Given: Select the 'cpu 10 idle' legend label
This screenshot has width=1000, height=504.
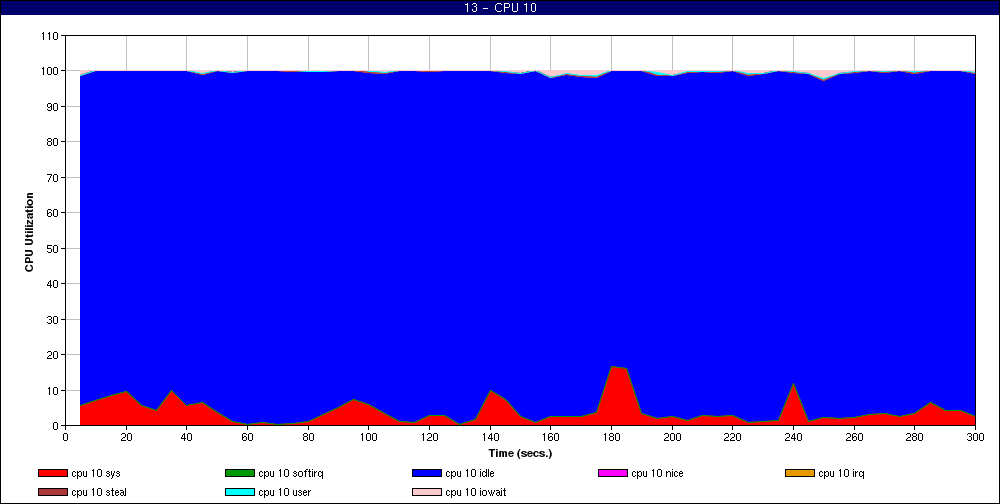Looking at the screenshot, I should 470,473.
